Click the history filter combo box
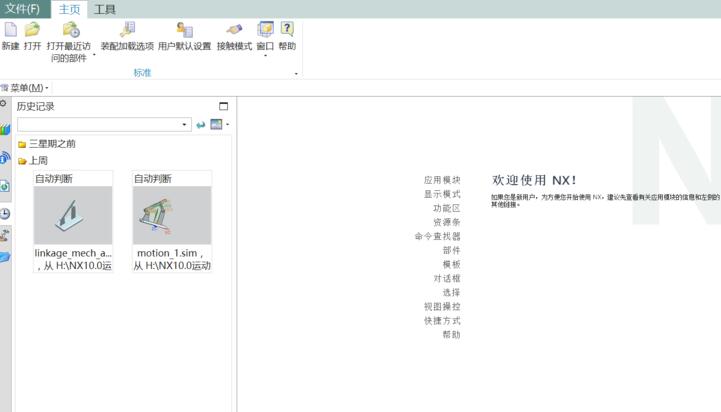The width and height of the screenshot is (721, 412). (104, 124)
